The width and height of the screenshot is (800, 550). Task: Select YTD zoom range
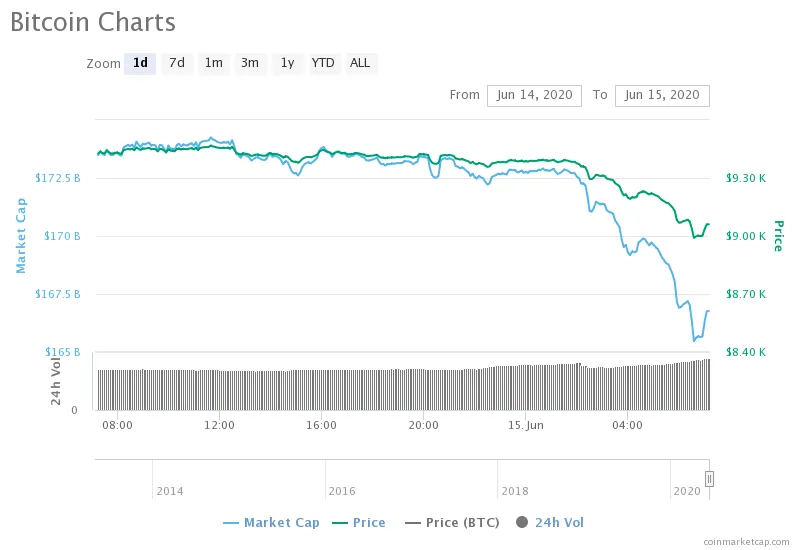pyautogui.click(x=323, y=63)
